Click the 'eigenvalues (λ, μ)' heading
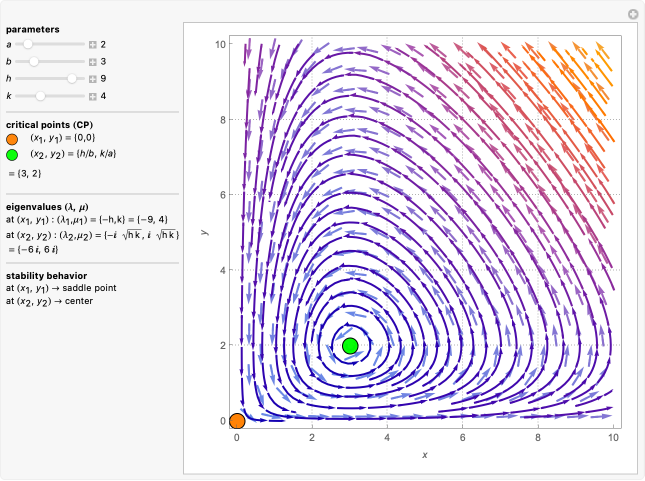Screen dimensions: 645x481 coord(45,206)
